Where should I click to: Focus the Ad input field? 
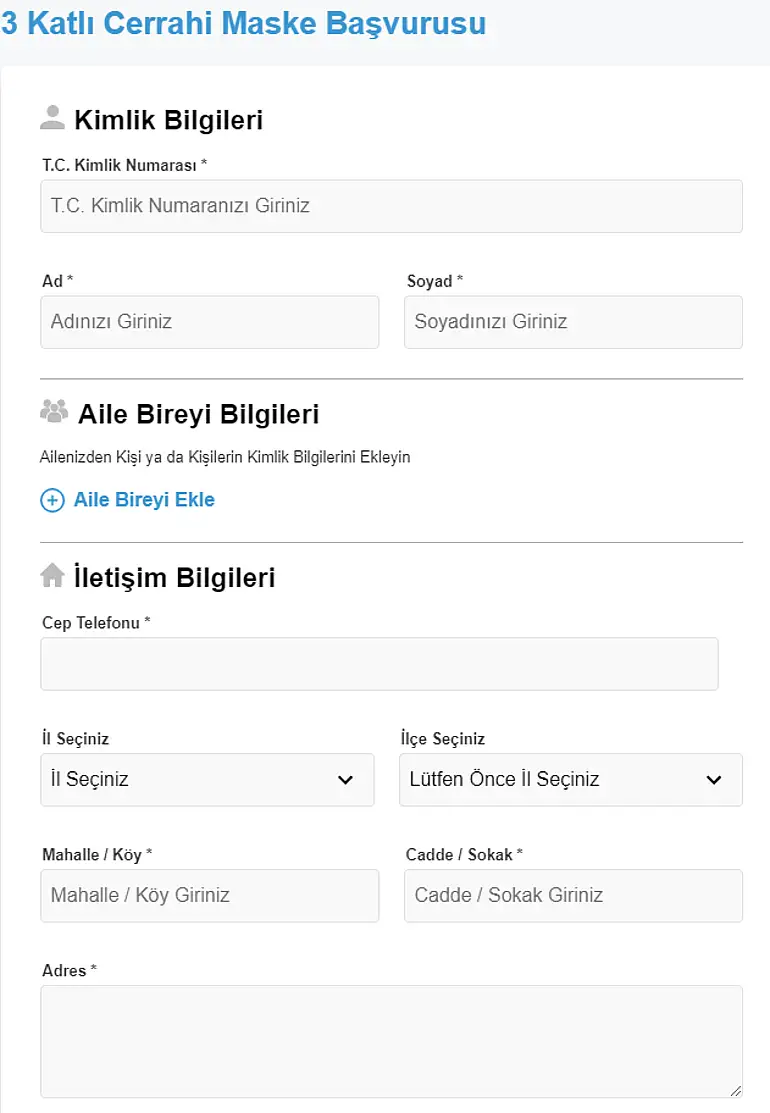pos(210,322)
